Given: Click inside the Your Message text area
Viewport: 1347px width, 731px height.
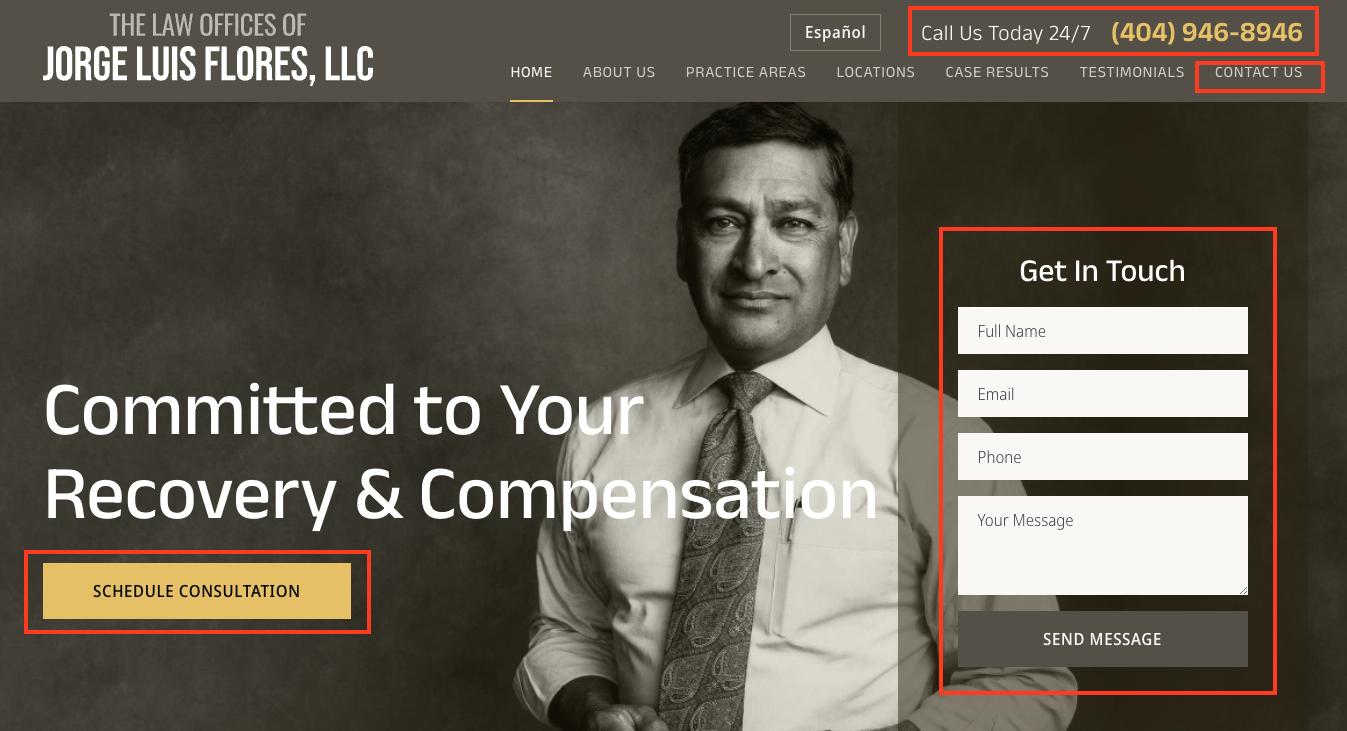Looking at the screenshot, I should (1103, 546).
